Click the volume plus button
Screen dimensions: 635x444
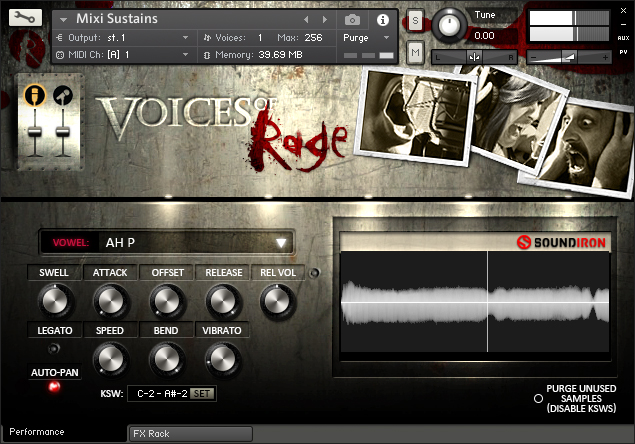tap(605, 58)
